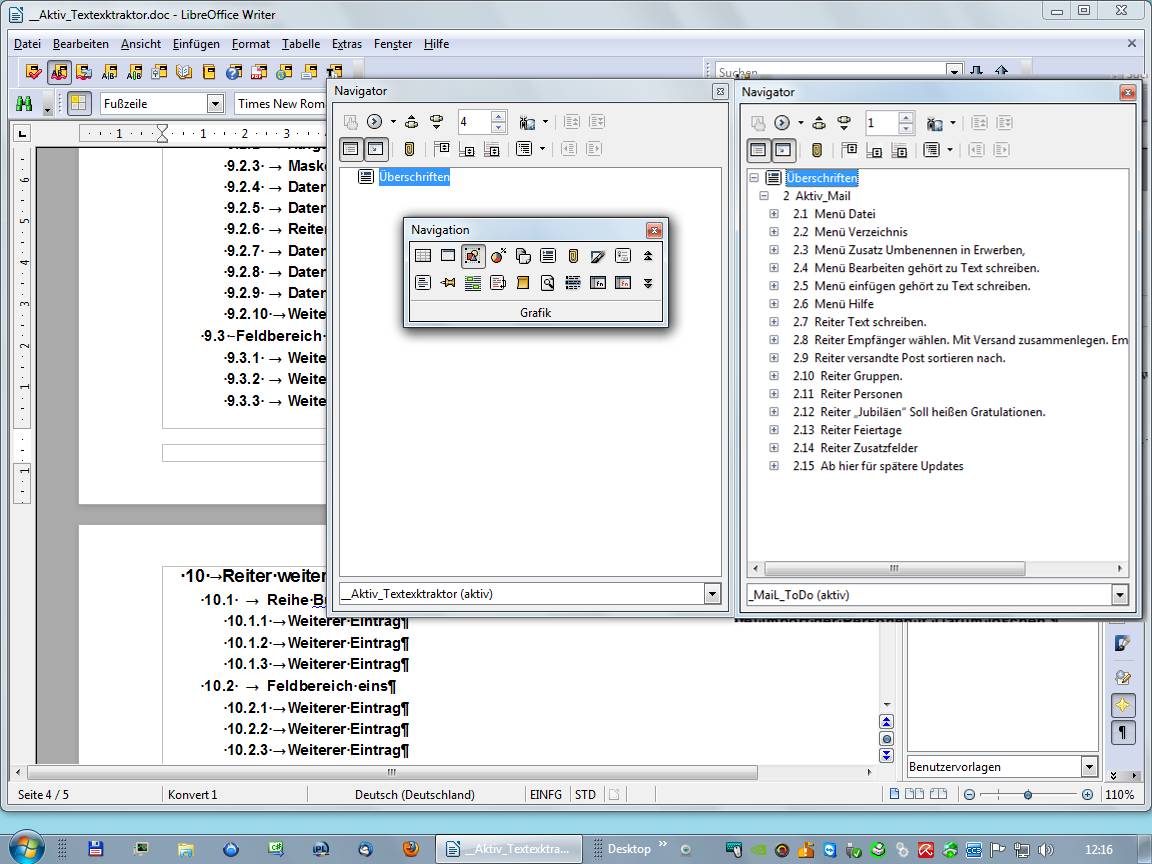Select Headings icon in Navigation toolbar
The image size is (1152, 864).
pyautogui.click(x=548, y=256)
